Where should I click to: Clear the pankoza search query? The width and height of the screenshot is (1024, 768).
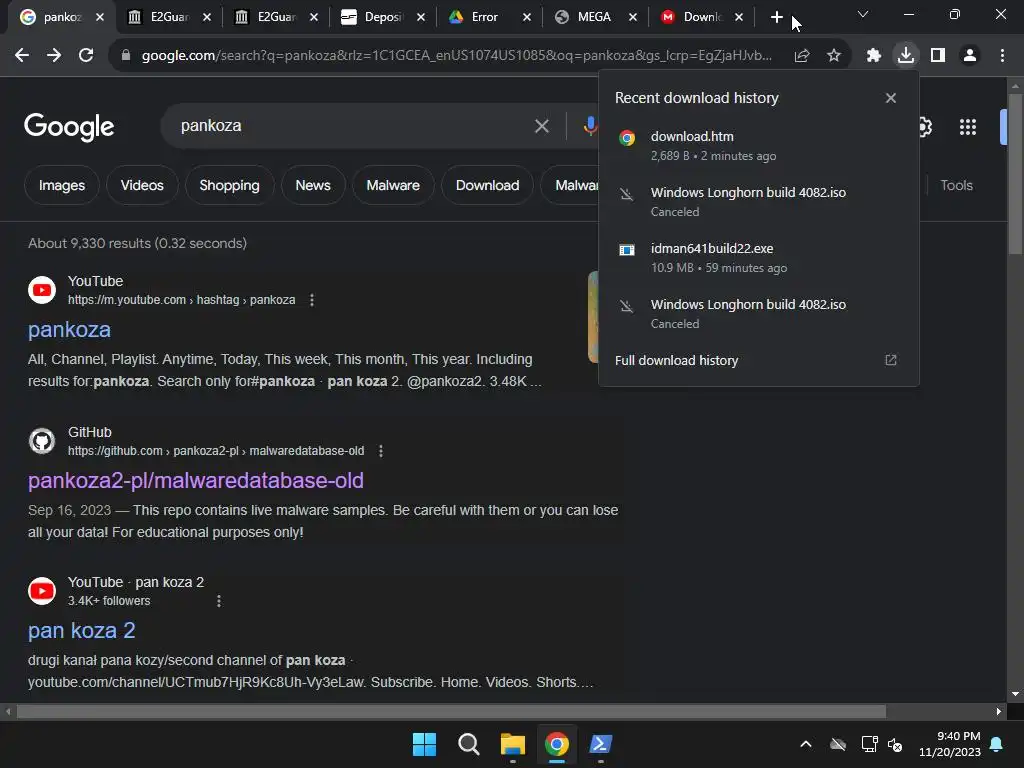pos(542,126)
